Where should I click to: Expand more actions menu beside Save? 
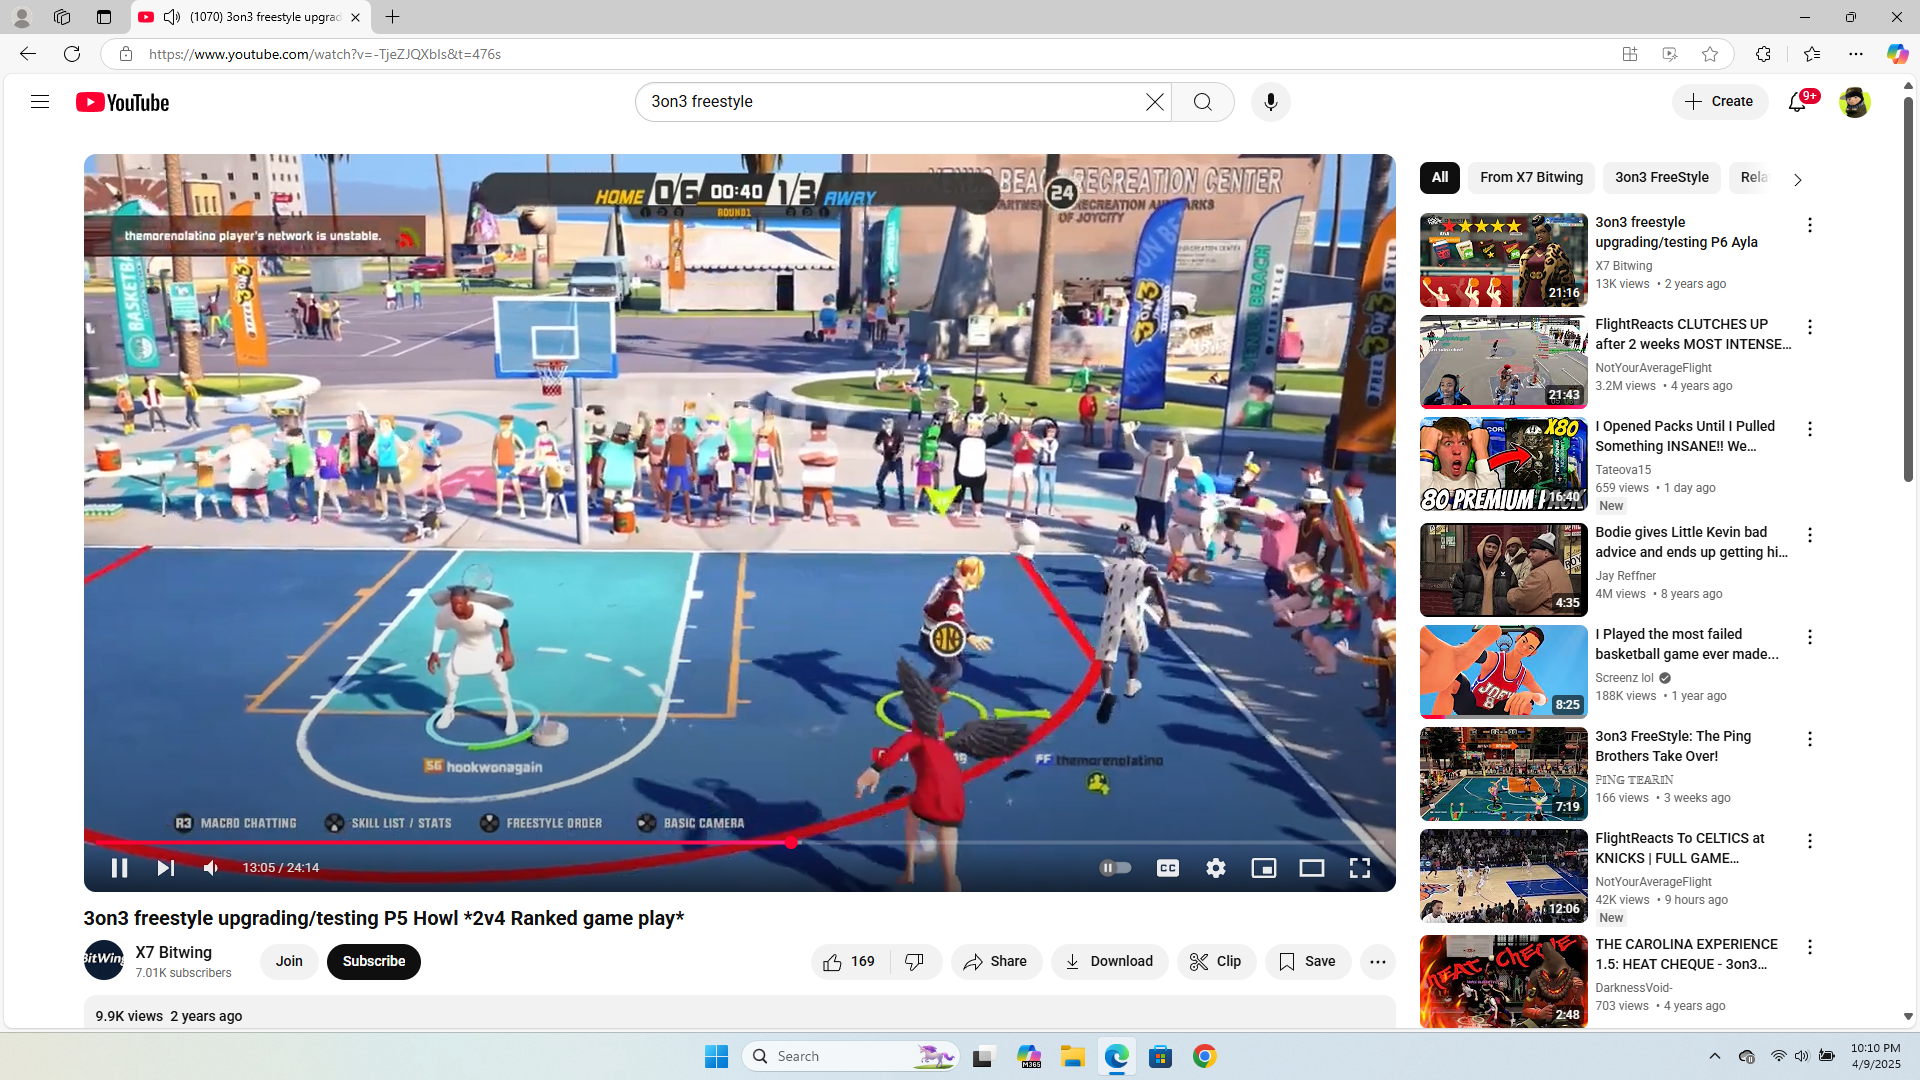point(1377,962)
